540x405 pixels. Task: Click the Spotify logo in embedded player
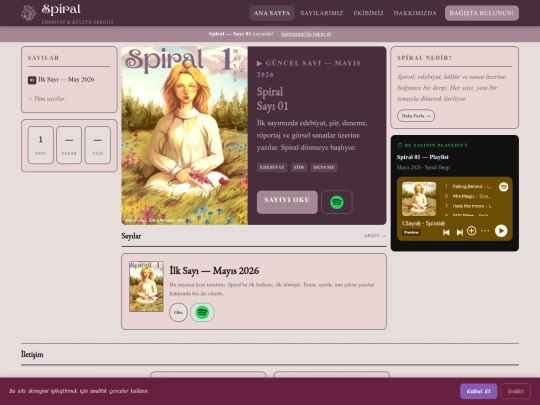point(503,187)
